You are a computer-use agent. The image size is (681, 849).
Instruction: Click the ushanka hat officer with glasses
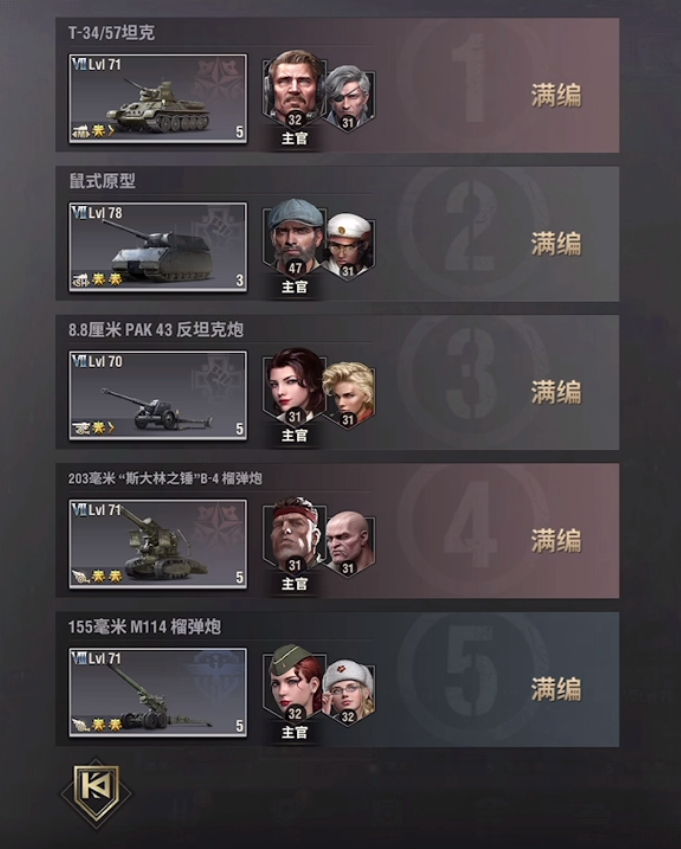coord(349,693)
